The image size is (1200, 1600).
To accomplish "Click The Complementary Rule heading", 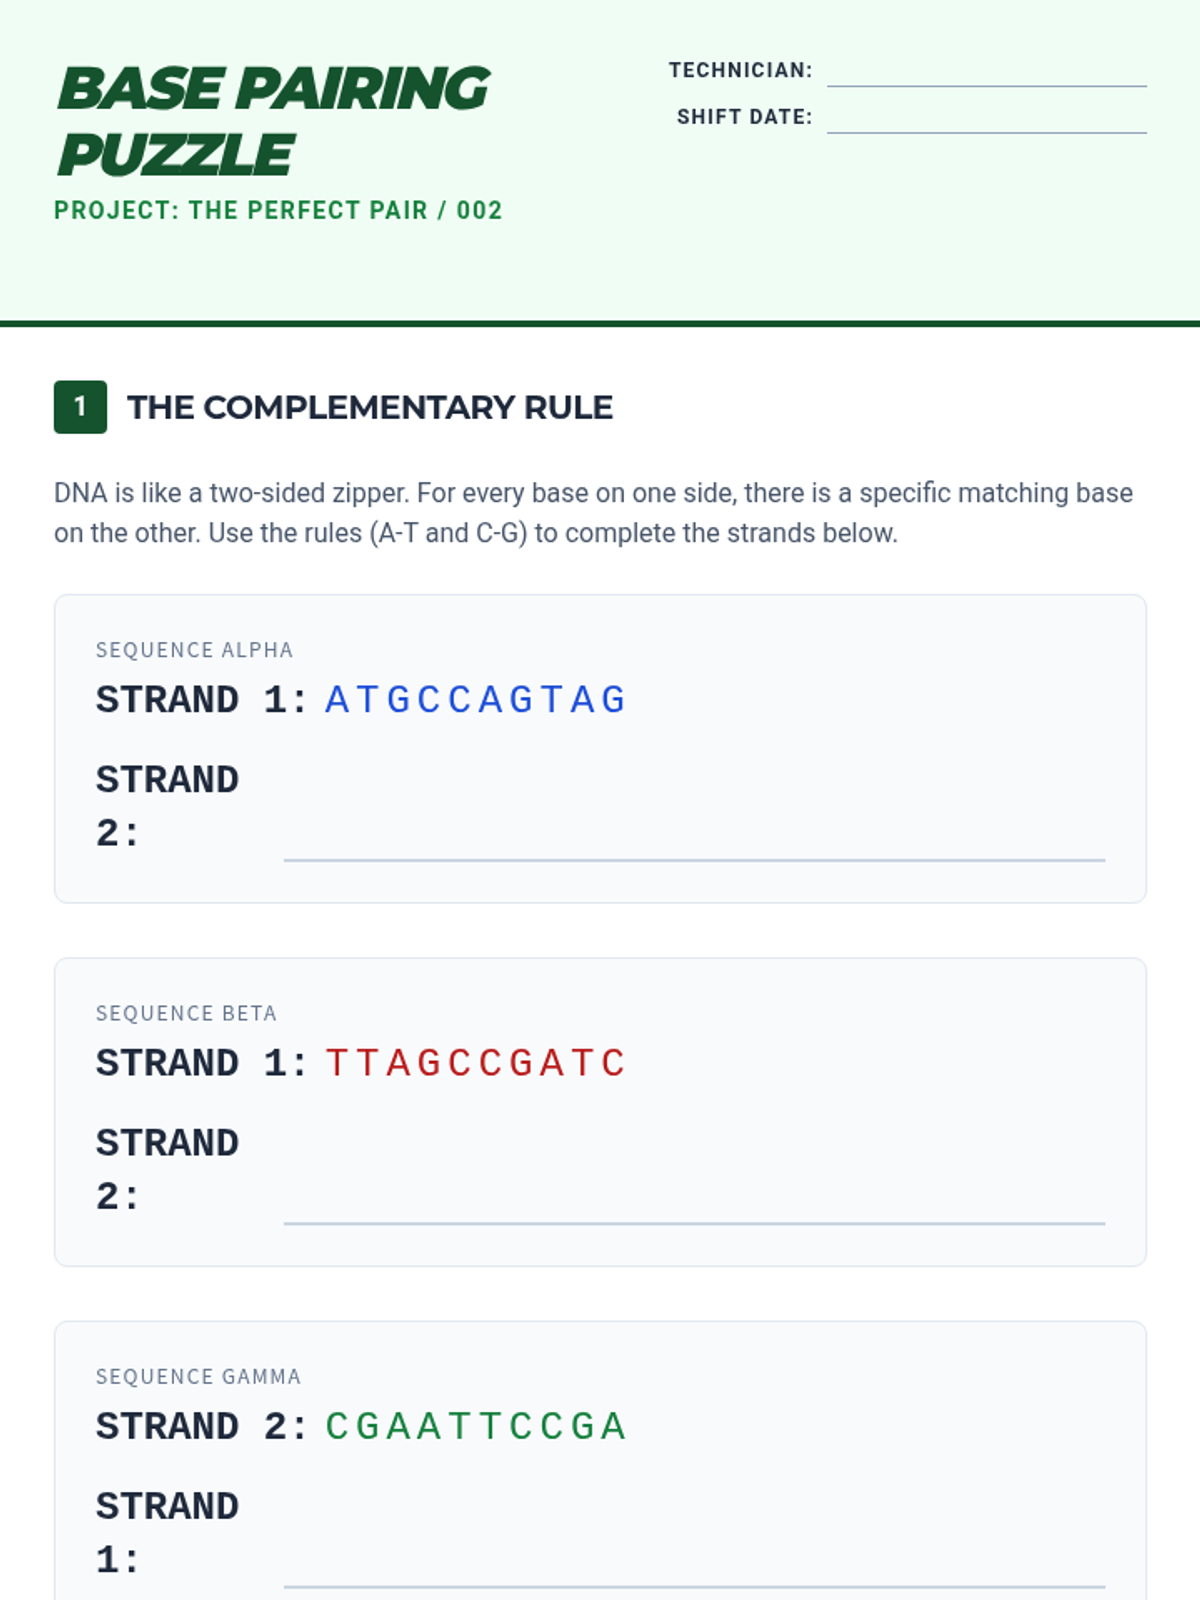I will tap(369, 408).
